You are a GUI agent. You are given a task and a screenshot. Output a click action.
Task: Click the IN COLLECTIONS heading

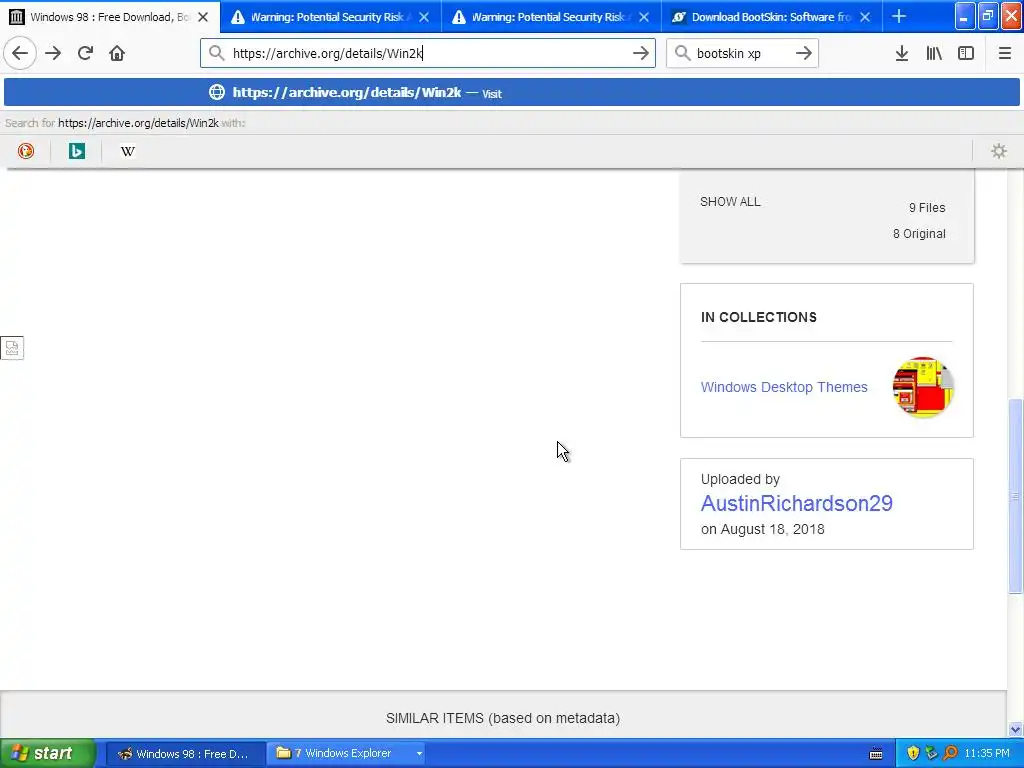pyautogui.click(x=759, y=317)
